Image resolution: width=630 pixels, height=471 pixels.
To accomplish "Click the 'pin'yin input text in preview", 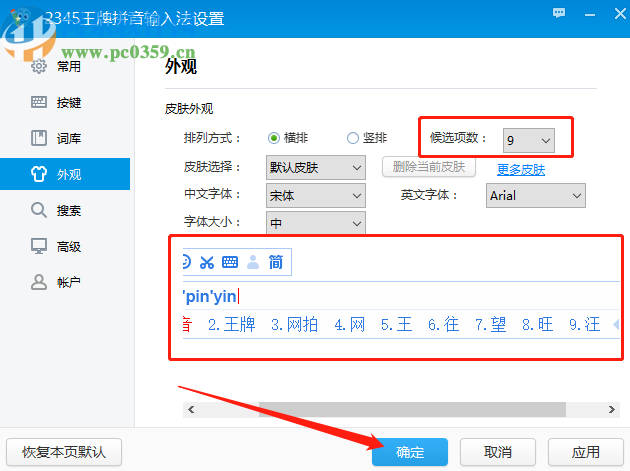I will 210,297.
